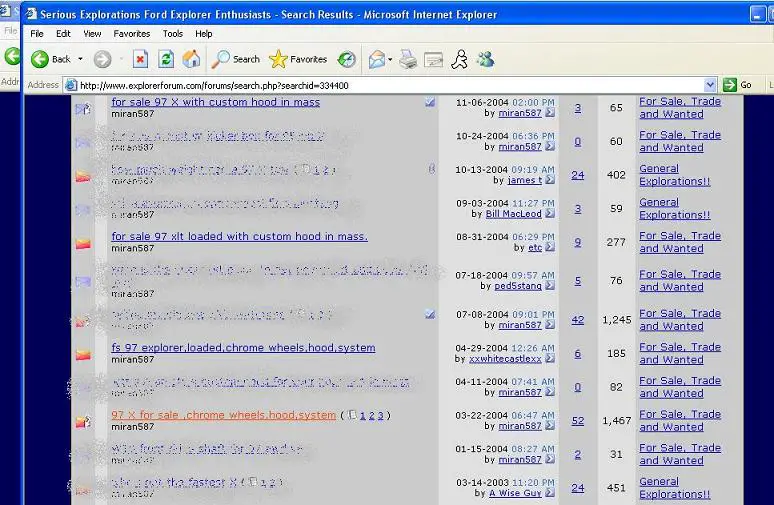Click the Go button next to address
The height and width of the screenshot is (505, 774).
pos(737,85)
